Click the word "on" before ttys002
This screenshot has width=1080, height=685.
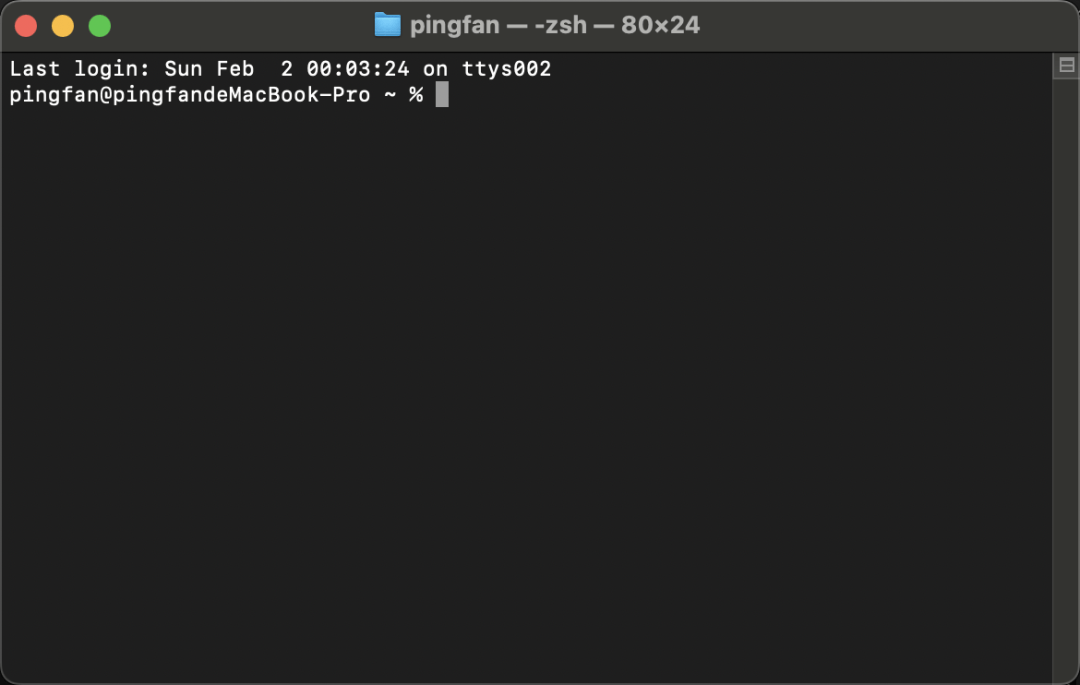click(x=435, y=69)
